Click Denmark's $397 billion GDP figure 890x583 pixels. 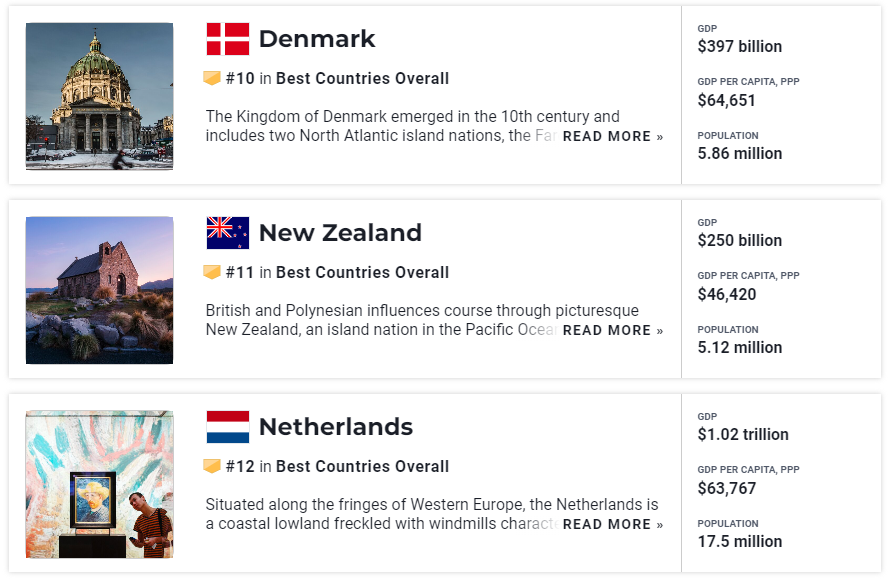point(740,47)
